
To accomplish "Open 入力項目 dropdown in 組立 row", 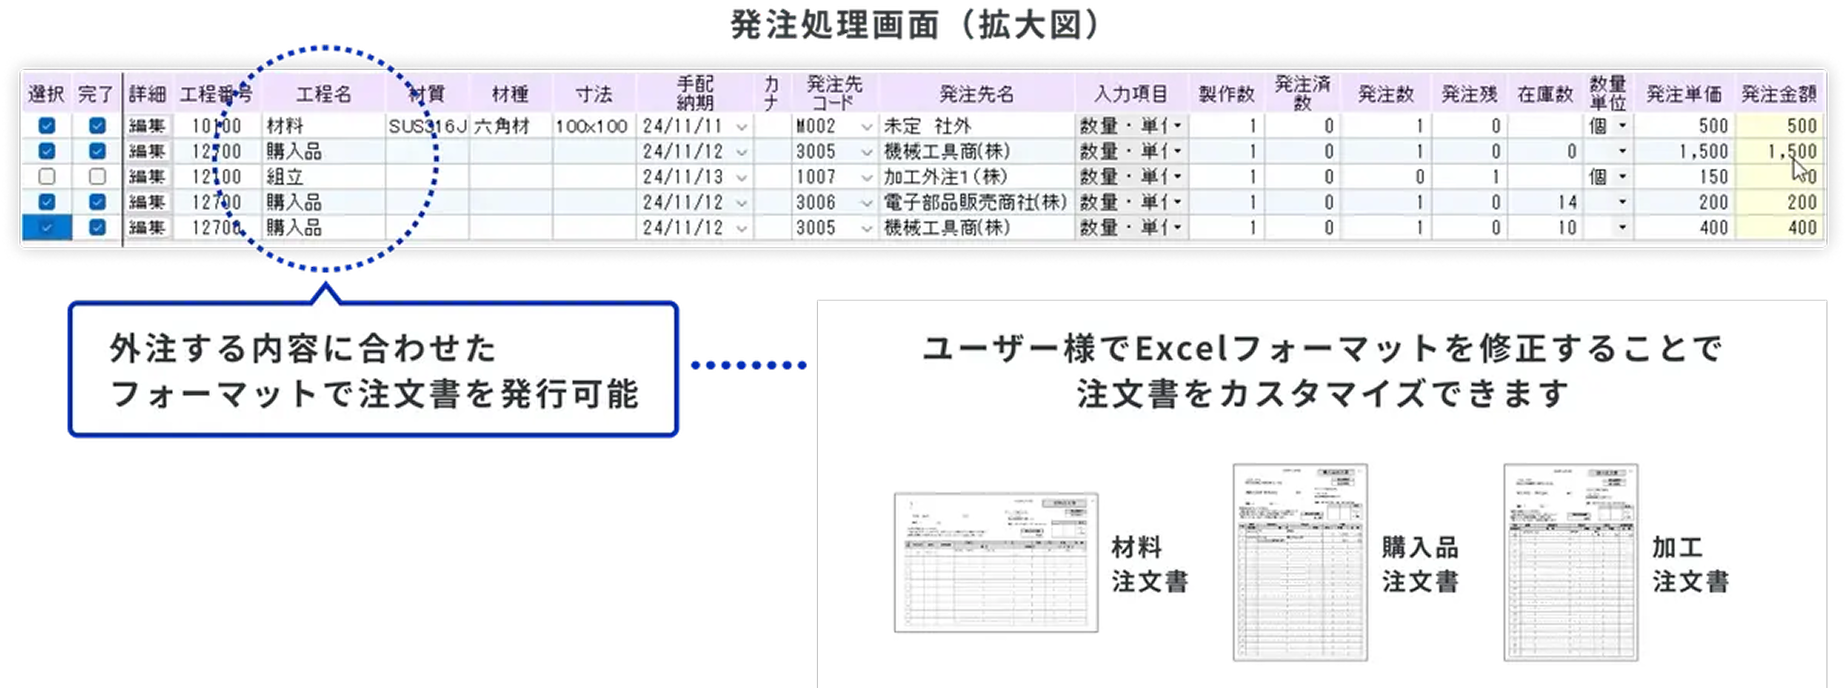I will tap(1177, 177).
